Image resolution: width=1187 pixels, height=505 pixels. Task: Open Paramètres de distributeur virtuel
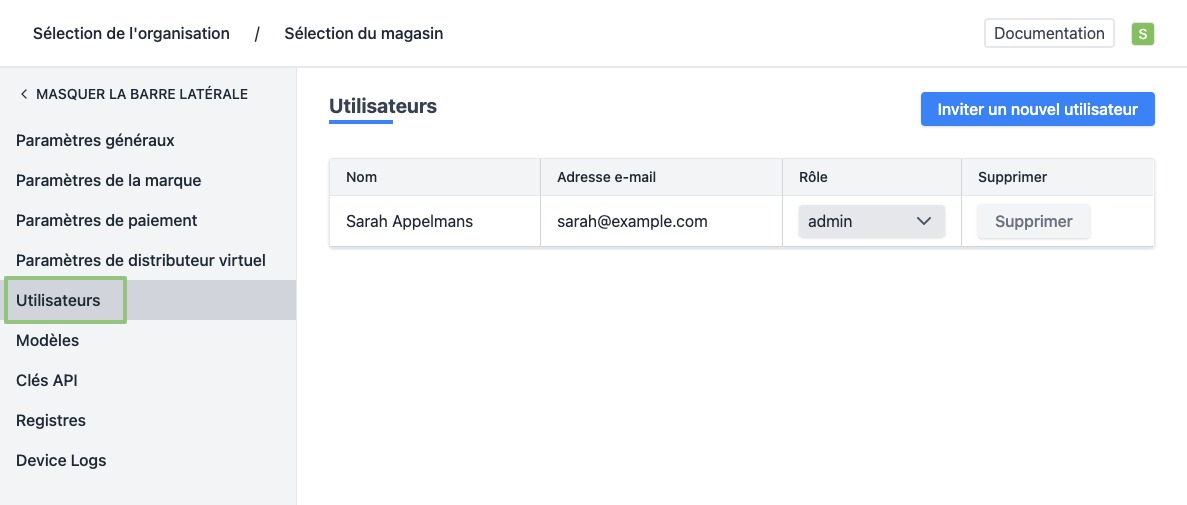pyautogui.click(x=141, y=261)
